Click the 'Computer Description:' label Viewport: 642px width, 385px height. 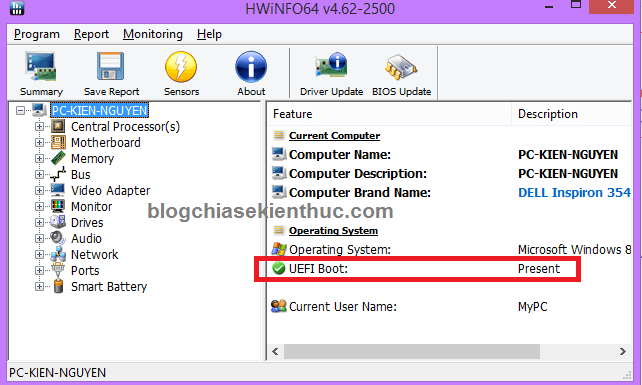(358, 174)
